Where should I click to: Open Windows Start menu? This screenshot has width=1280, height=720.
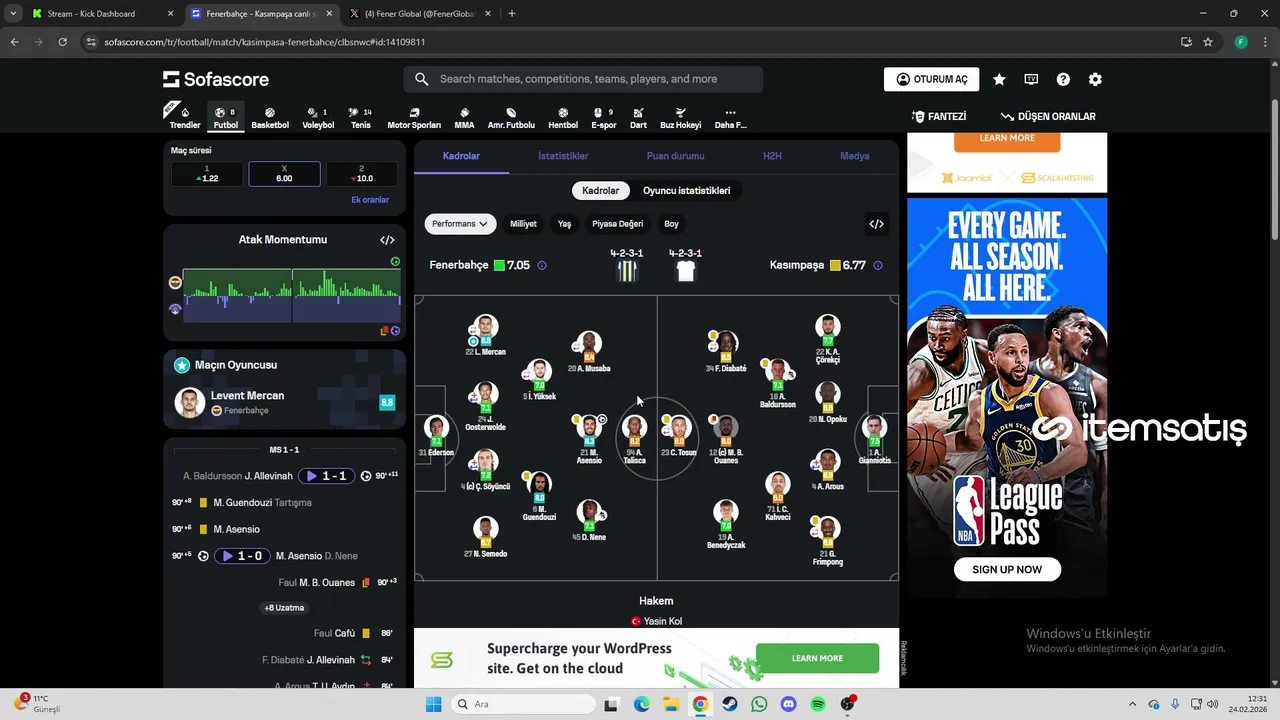433,704
